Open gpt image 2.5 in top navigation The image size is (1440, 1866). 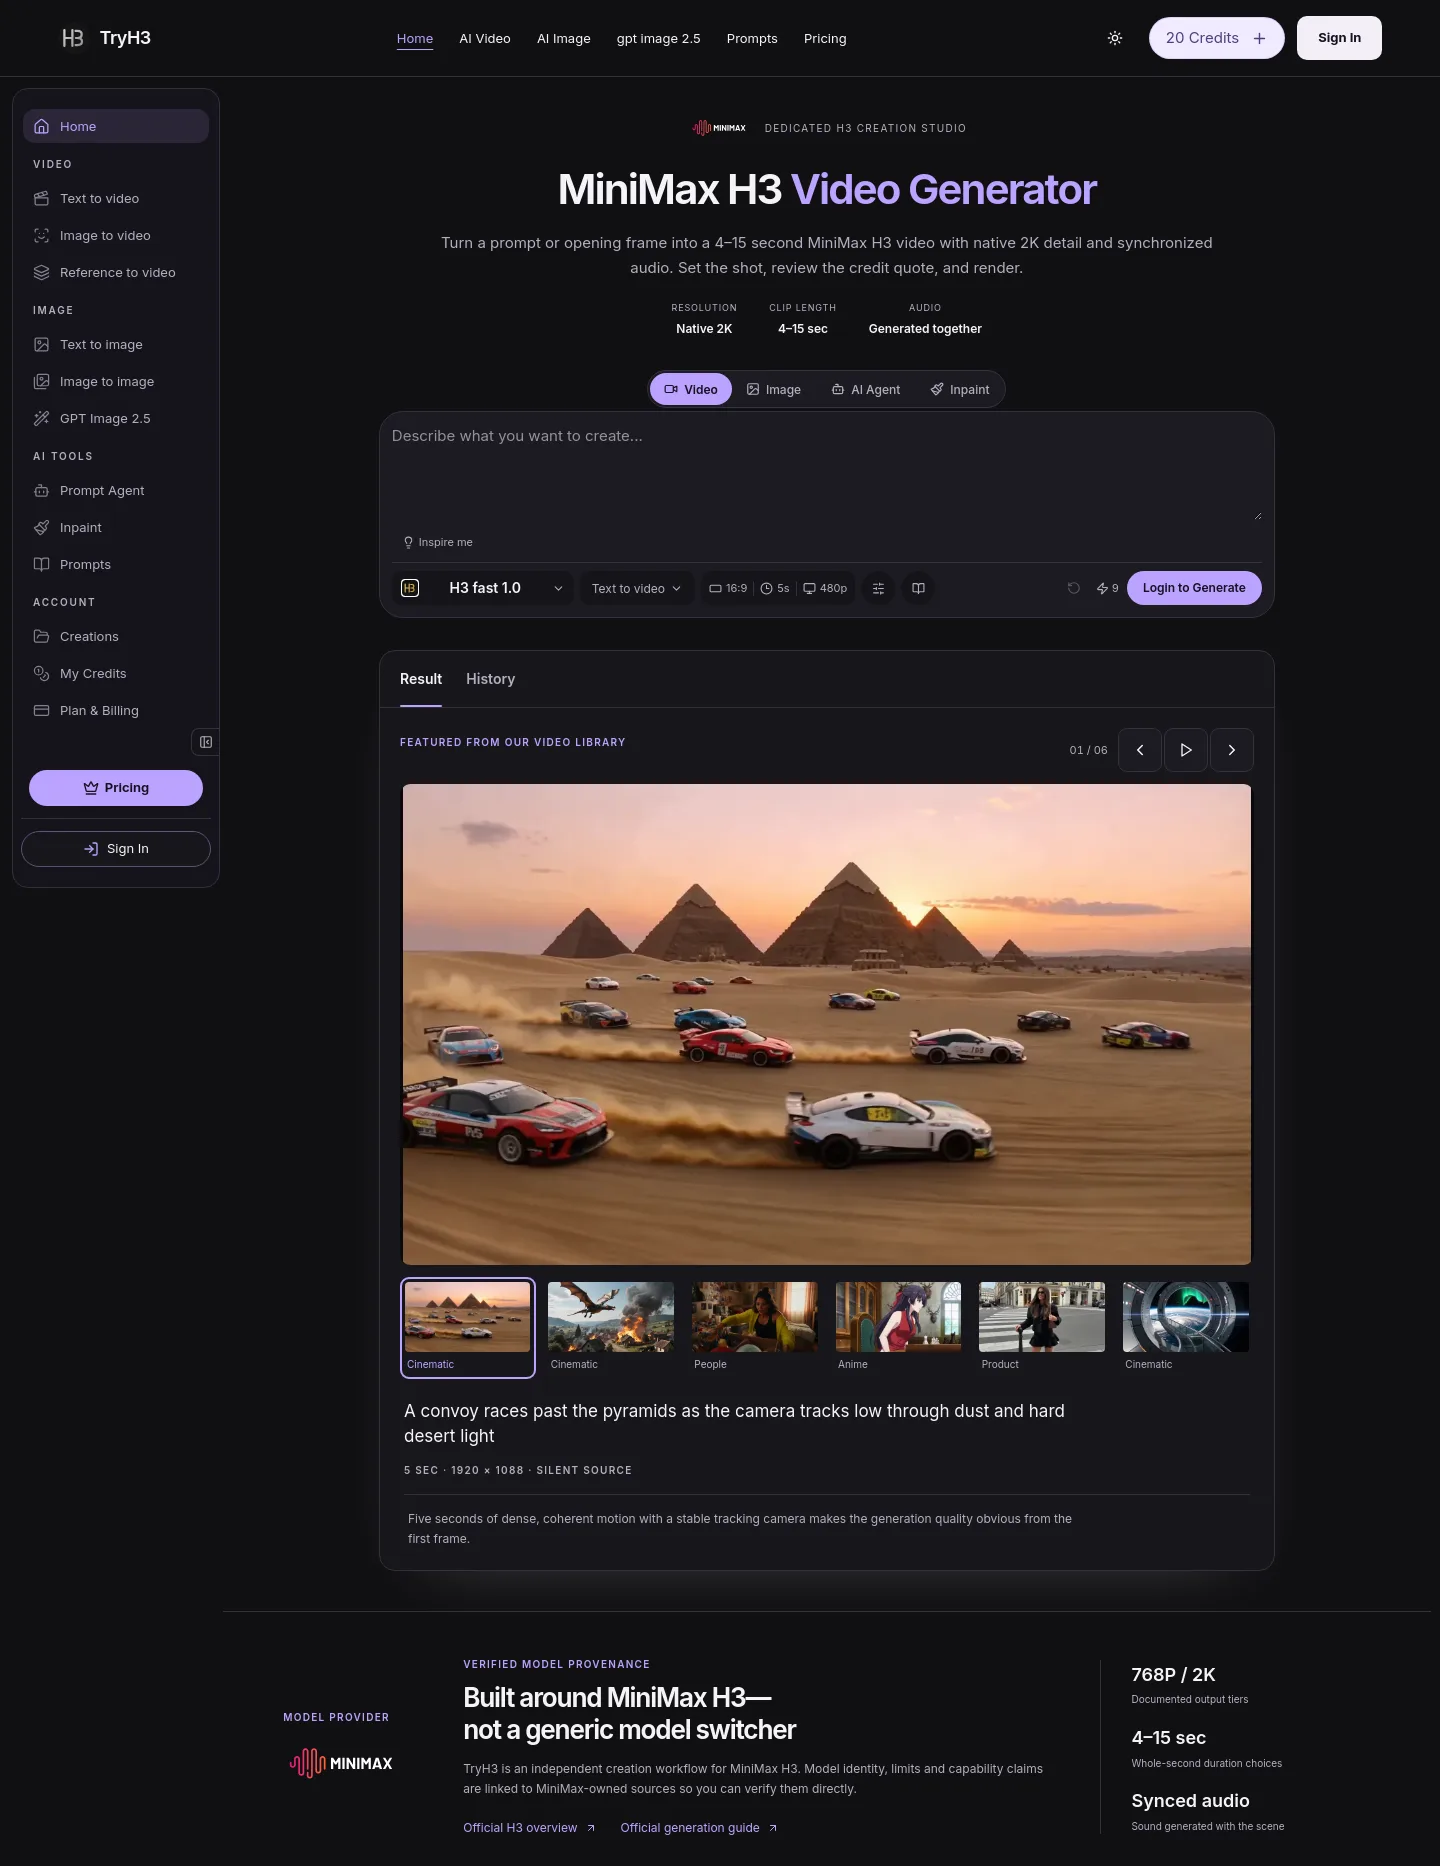point(659,38)
